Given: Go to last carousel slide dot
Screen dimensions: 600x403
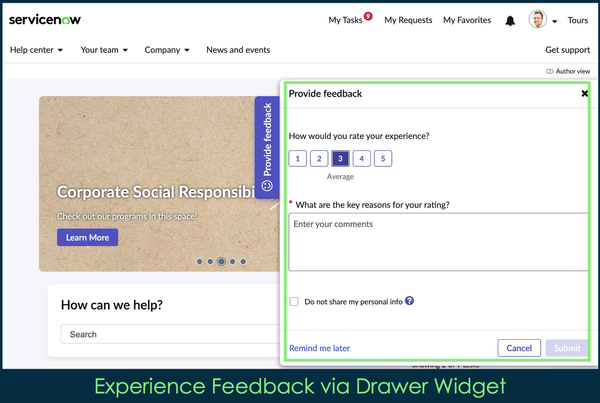Looking at the screenshot, I should (x=243, y=261).
